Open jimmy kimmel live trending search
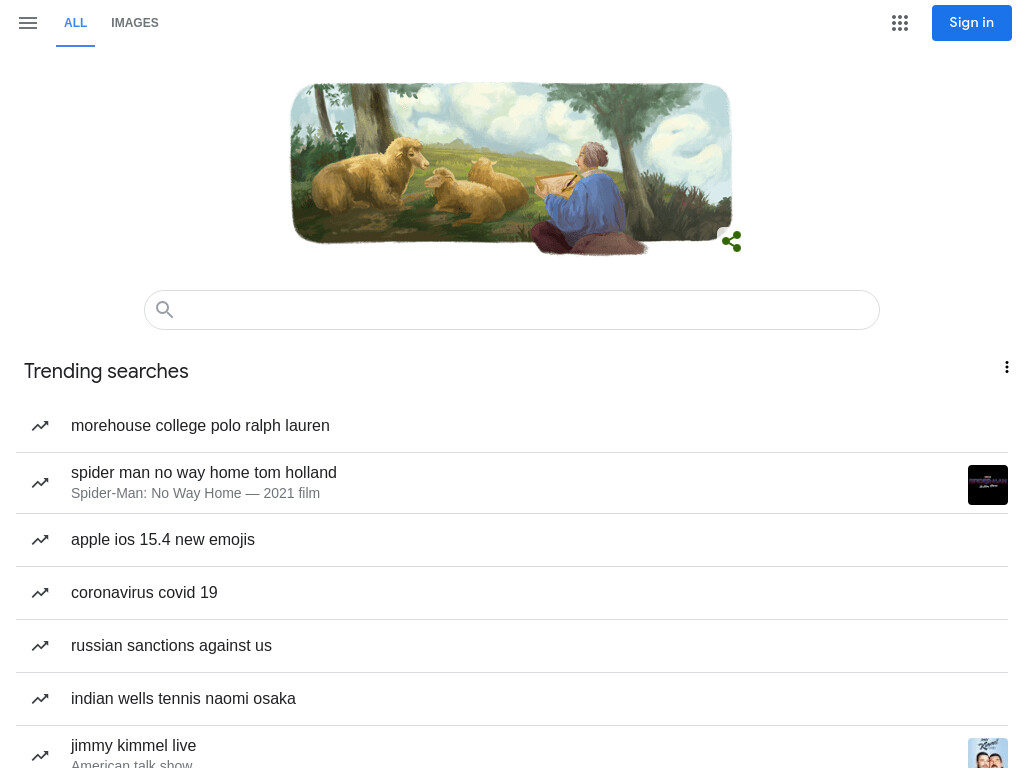 click(x=512, y=748)
